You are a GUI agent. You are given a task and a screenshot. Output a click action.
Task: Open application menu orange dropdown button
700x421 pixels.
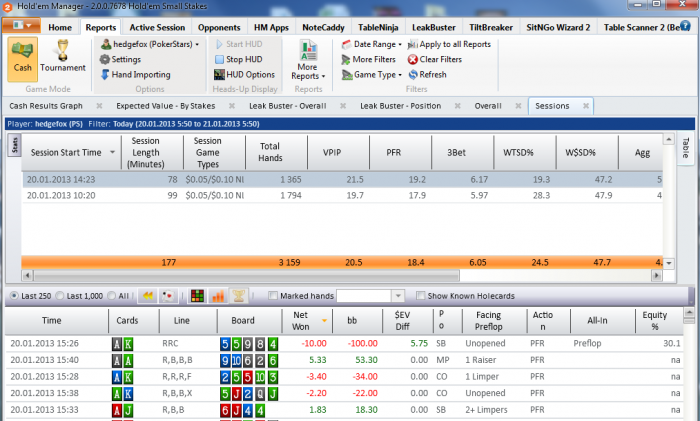point(21,25)
